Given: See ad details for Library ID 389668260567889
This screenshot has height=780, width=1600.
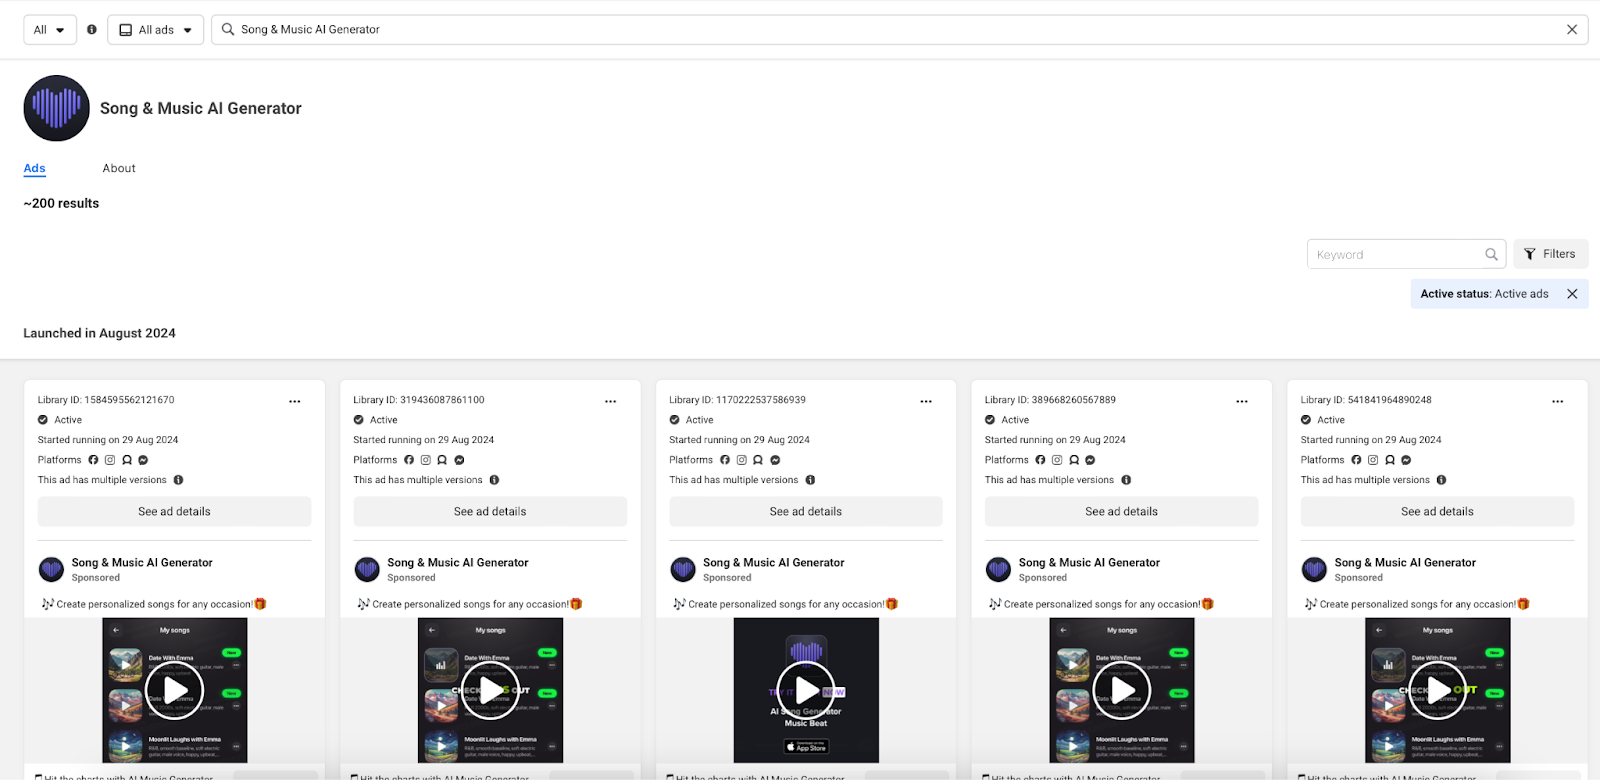Looking at the screenshot, I should (x=1121, y=511).
